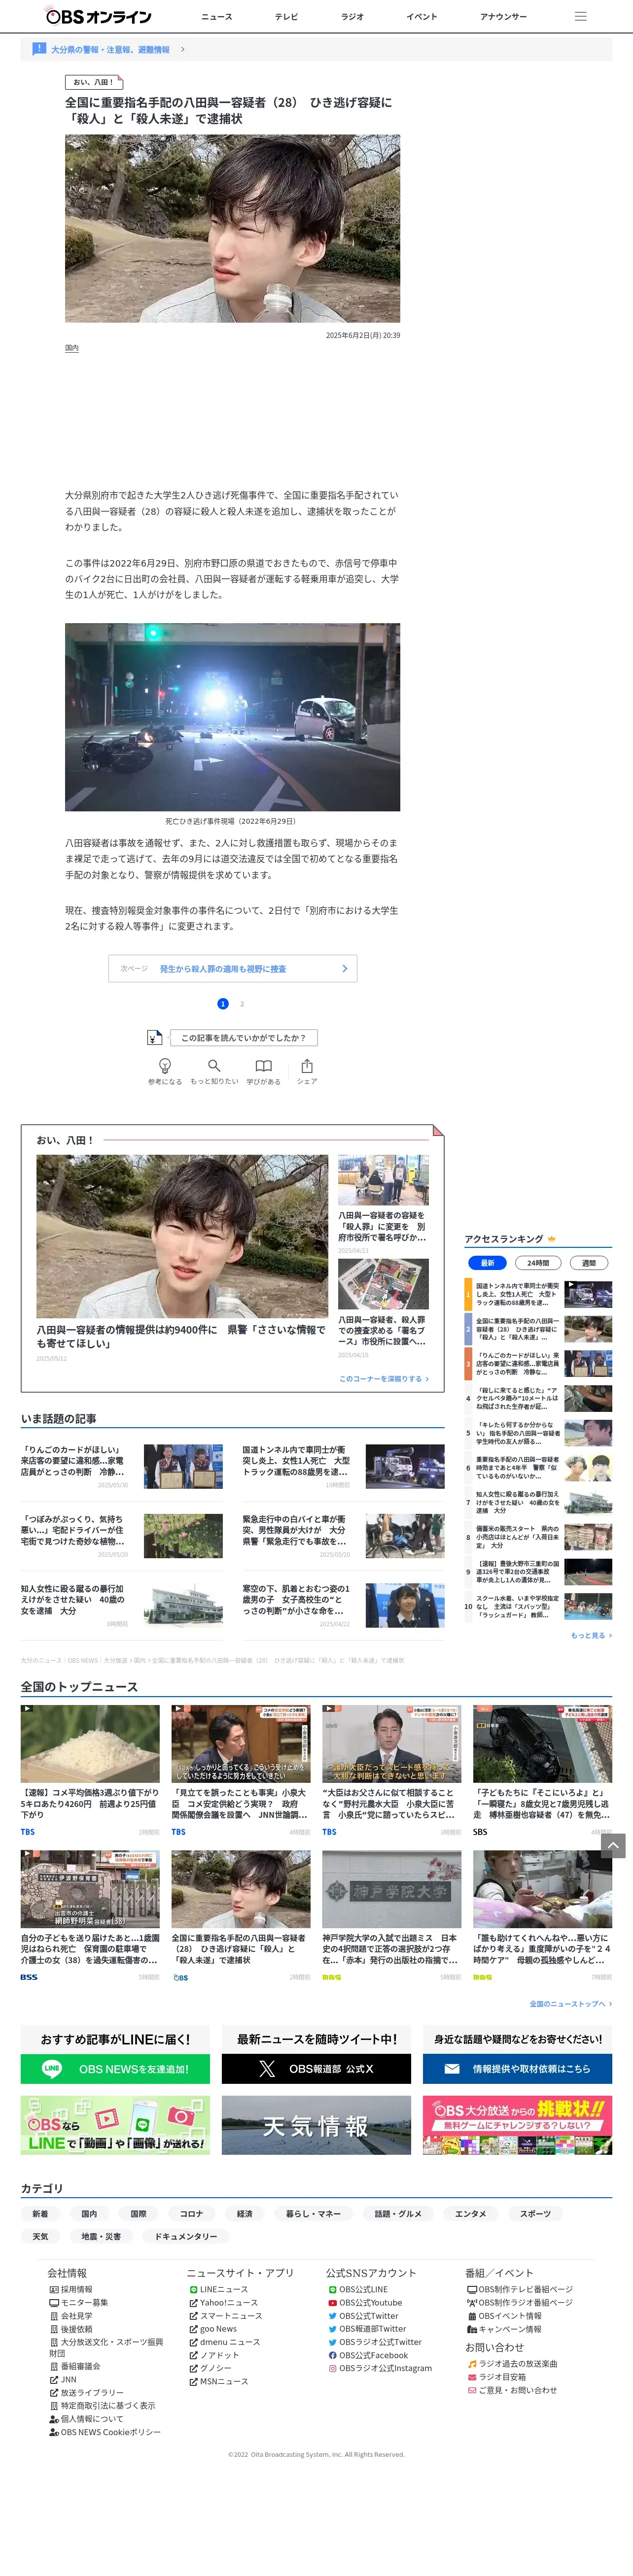This screenshot has width=633, height=2576.
Task: Click the hit-and-run scene night photo
Action: point(232,717)
